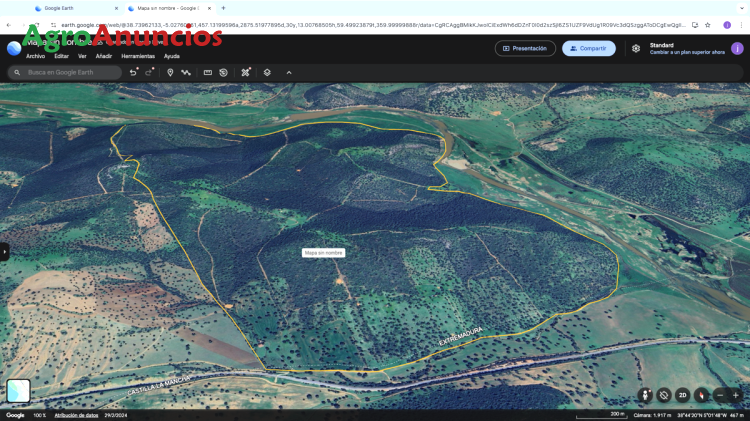Screen dimensions: 750x421
Task: Open the Herramientas menu
Action: (138, 56)
